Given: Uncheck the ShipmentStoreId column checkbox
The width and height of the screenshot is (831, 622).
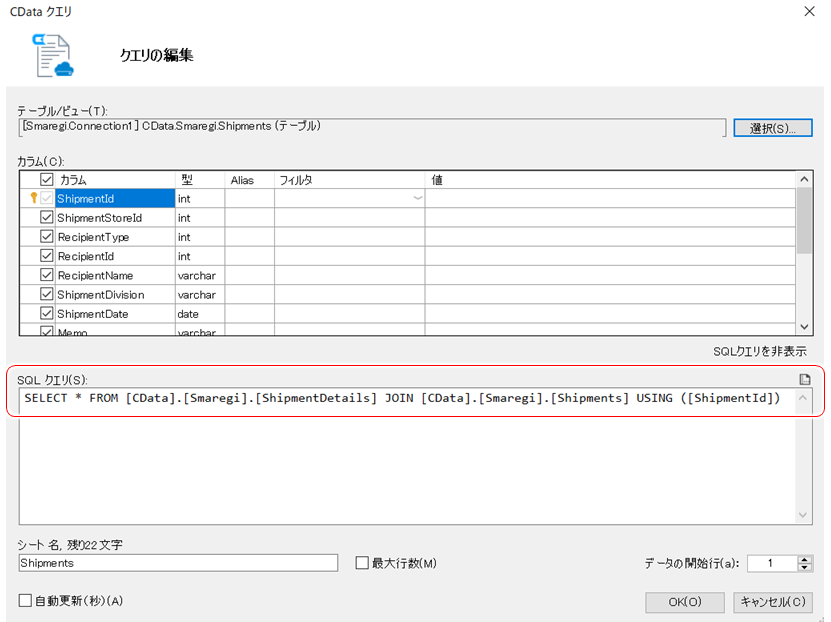Looking at the screenshot, I should (47, 217).
